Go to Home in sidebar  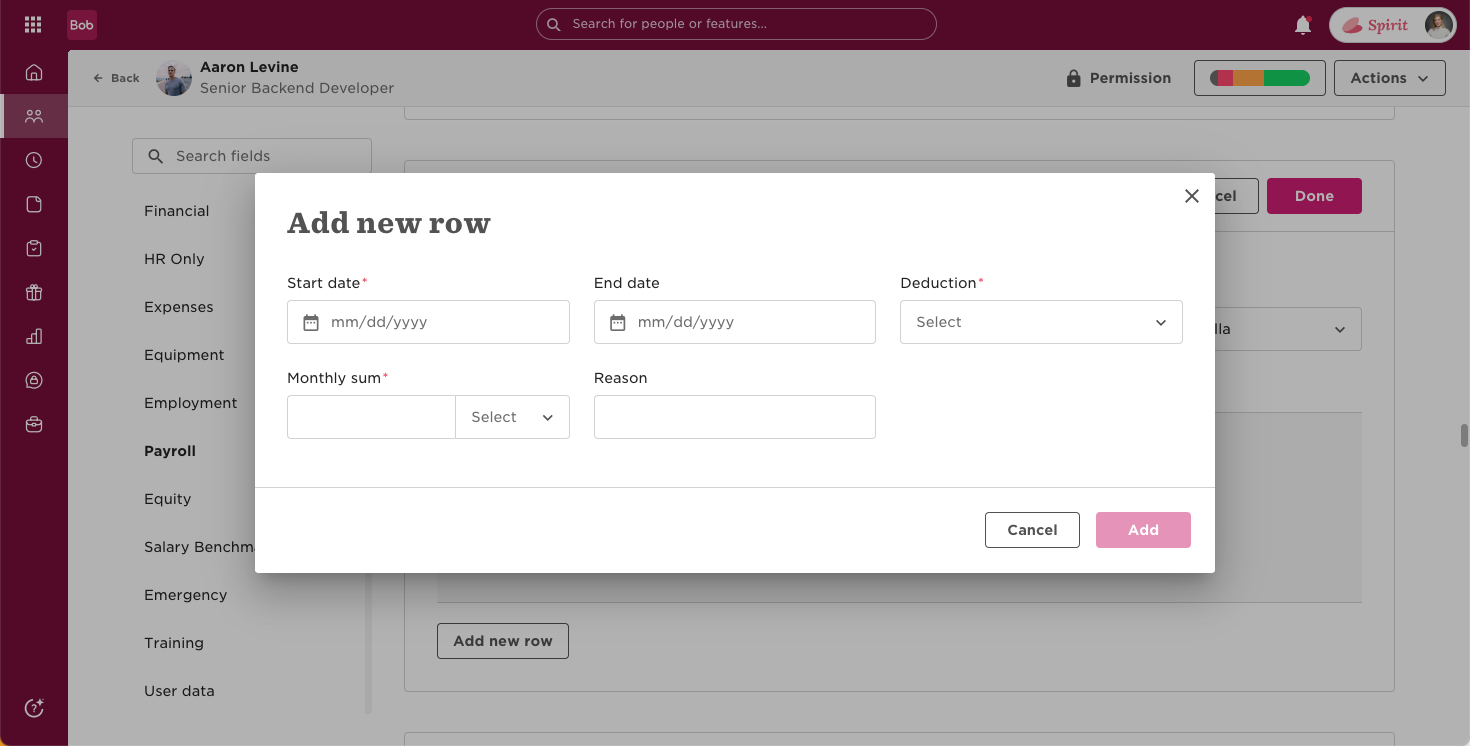[x=34, y=72]
